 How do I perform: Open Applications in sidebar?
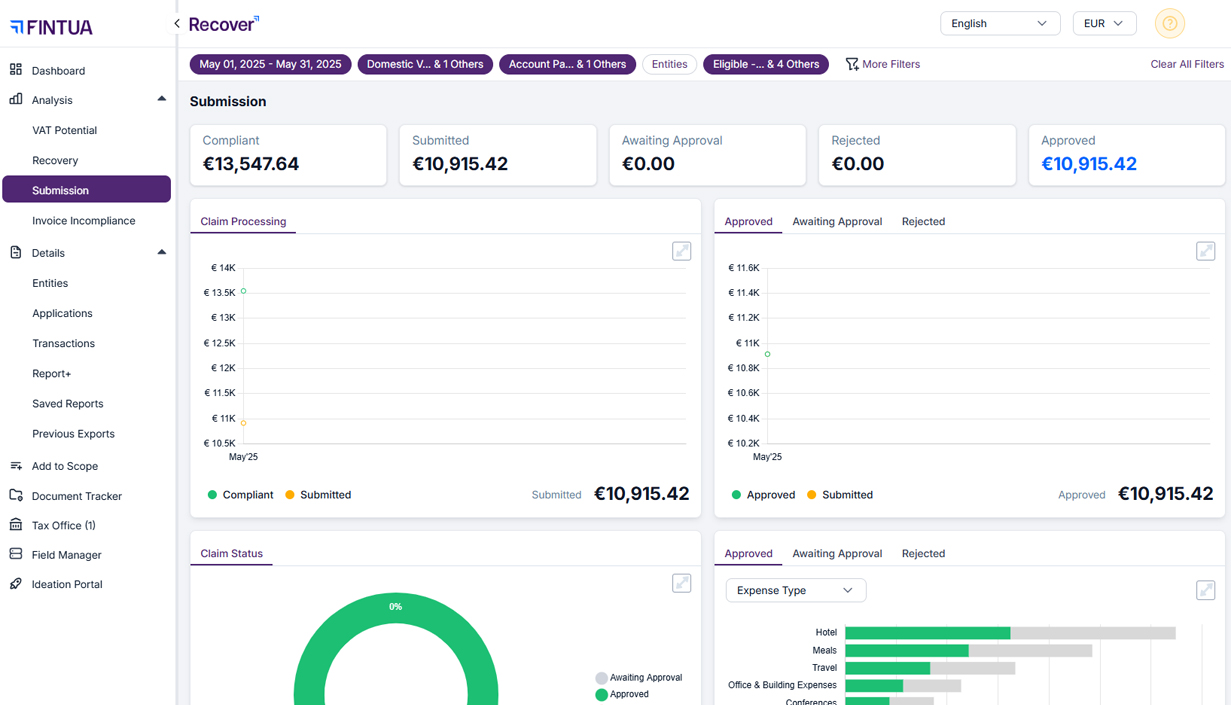(62, 313)
